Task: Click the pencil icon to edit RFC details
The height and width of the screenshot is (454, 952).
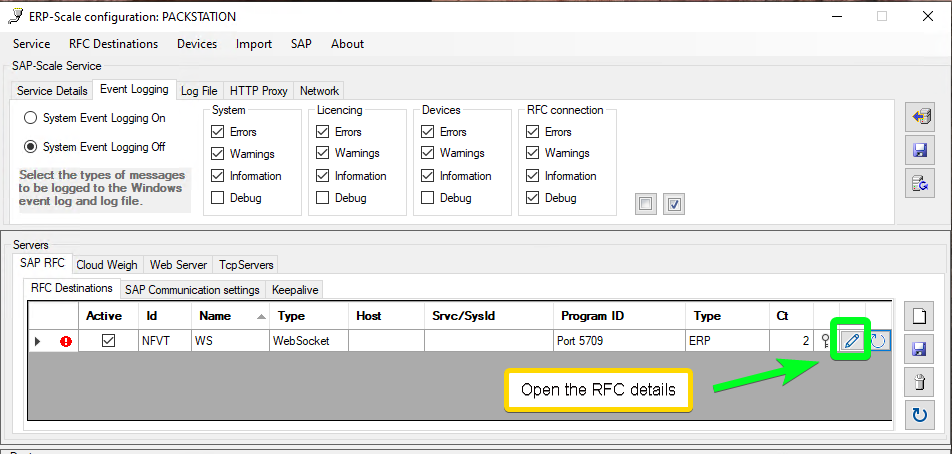Action: [852, 341]
